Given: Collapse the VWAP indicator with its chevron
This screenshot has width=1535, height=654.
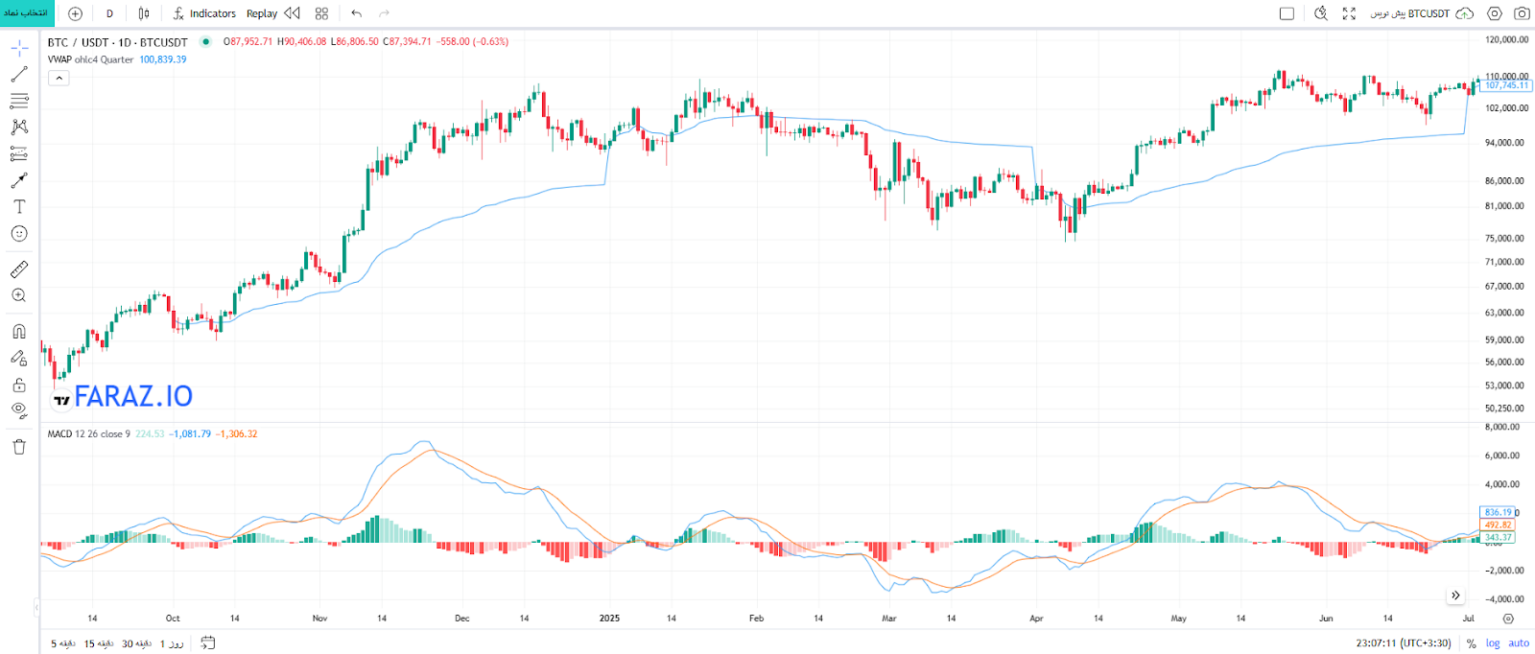Looking at the screenshot, I should (59, 77).
